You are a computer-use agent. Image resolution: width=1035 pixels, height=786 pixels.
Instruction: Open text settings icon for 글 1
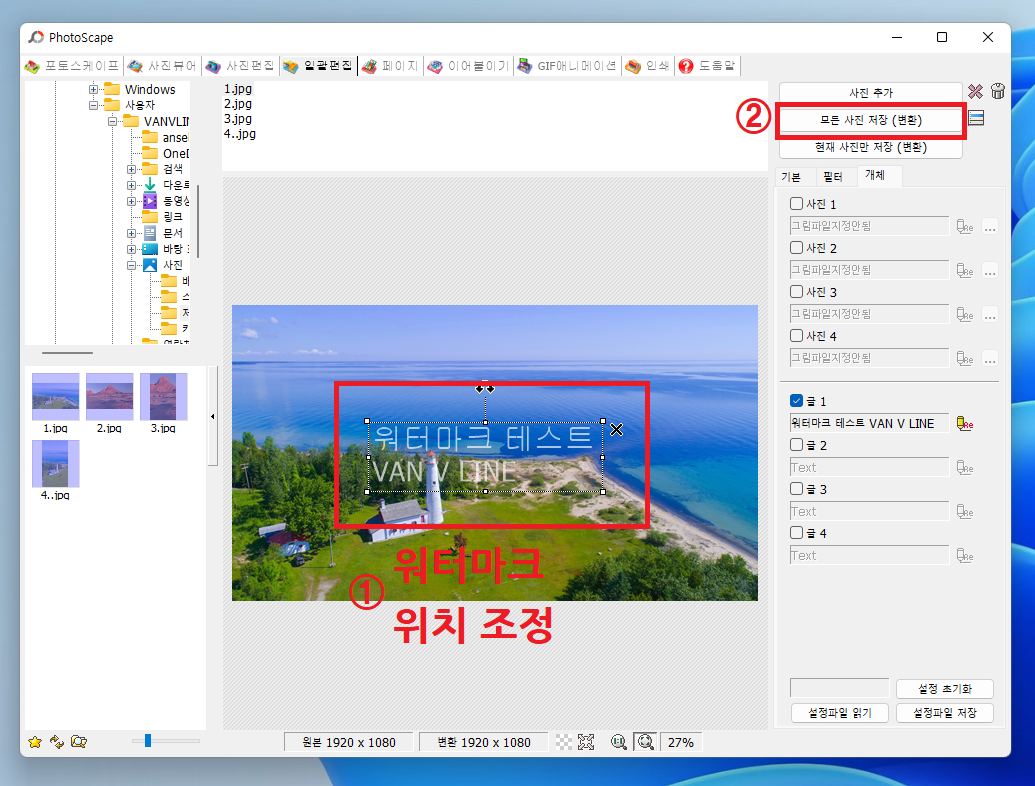click(x=965, y=424)
